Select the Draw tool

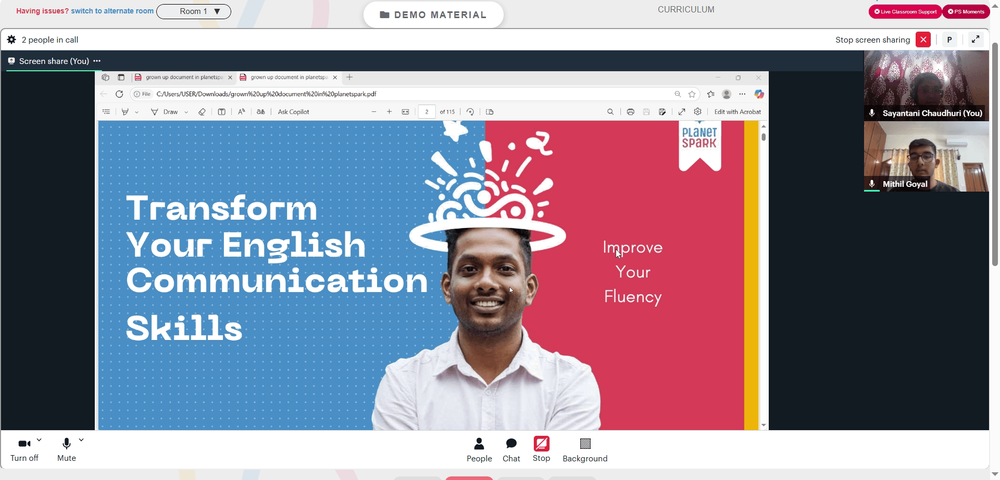pos(165,112)
